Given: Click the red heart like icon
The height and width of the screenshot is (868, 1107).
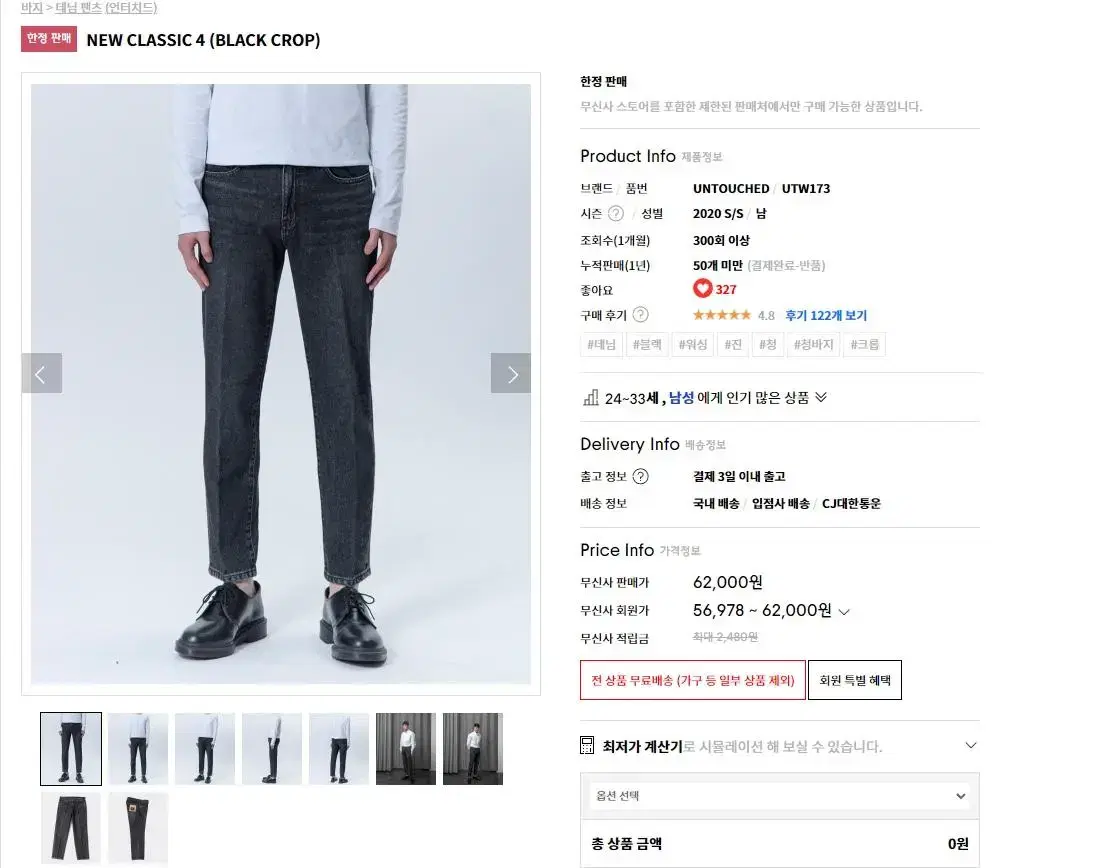Looking at the screenshot, I should click(702, 288).
